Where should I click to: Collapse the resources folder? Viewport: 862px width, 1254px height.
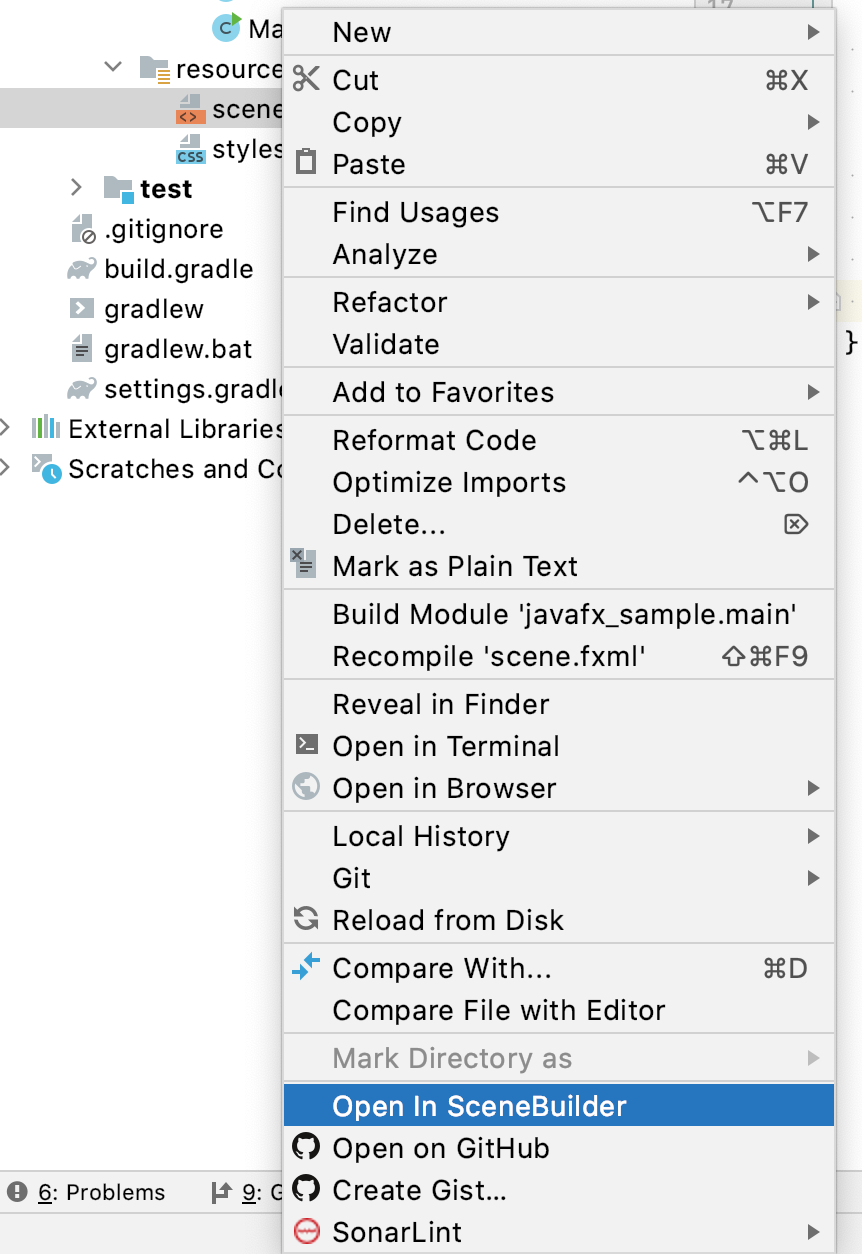click(x=113, y=68)
